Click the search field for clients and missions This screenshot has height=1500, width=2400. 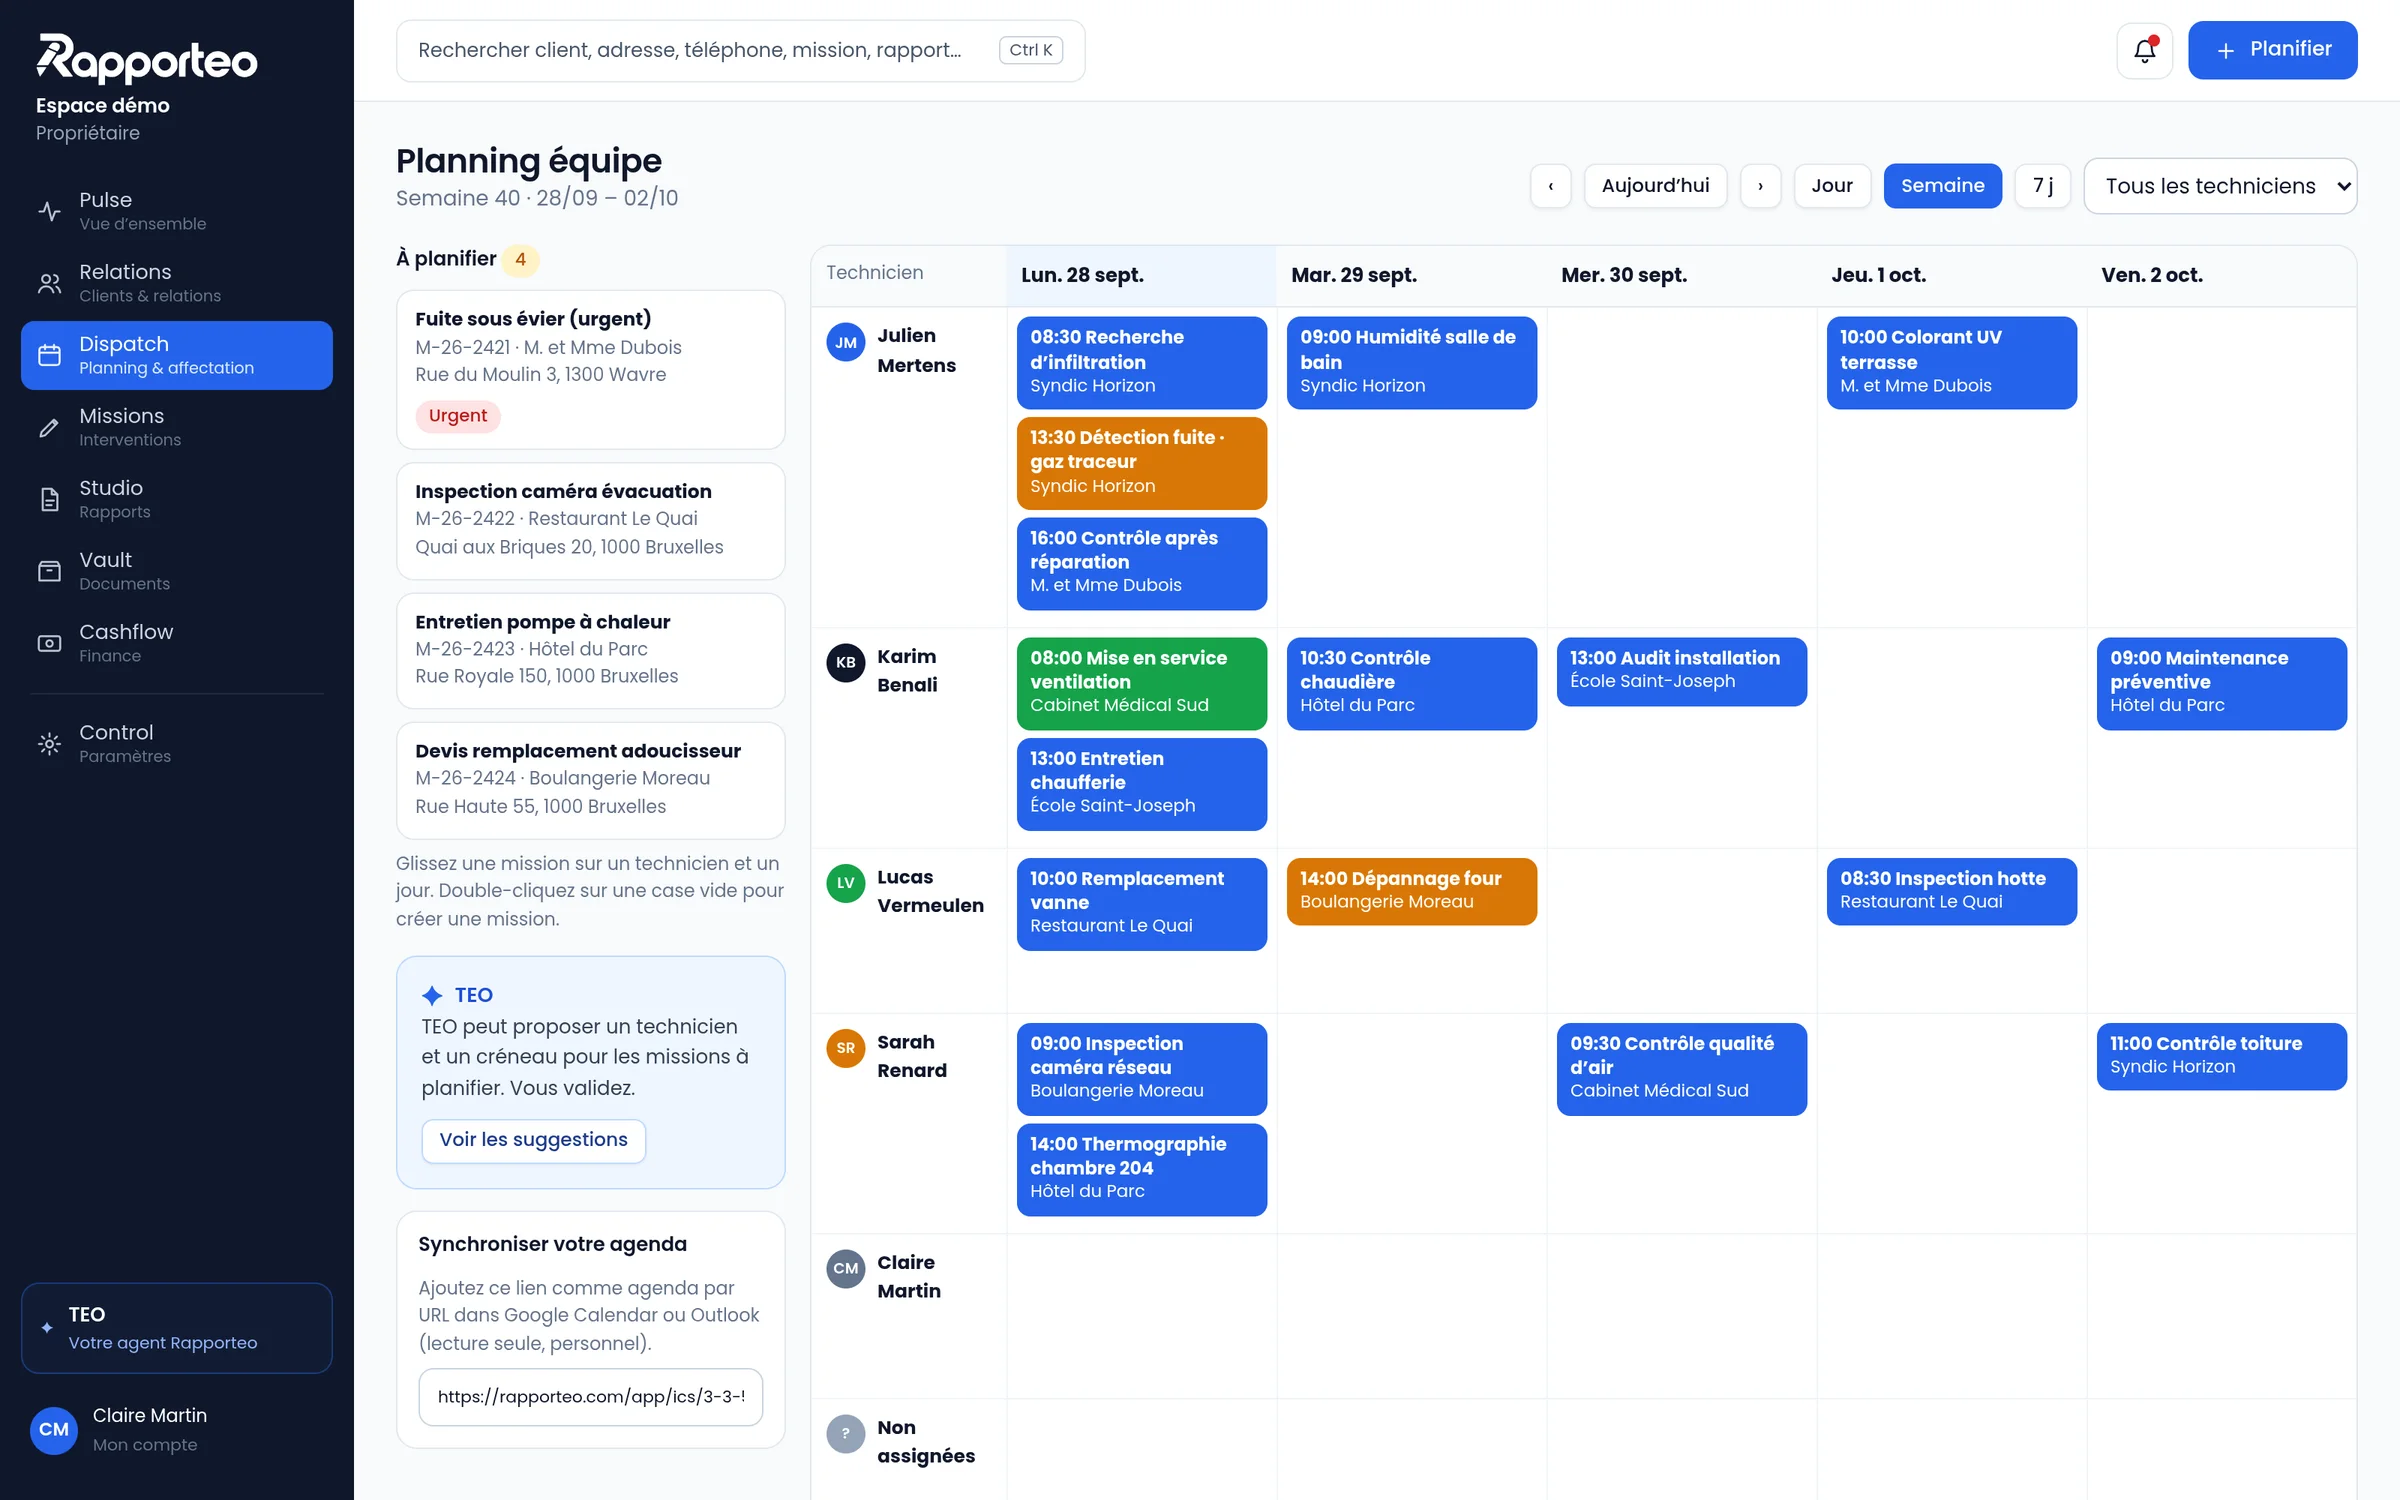[740, 50]
